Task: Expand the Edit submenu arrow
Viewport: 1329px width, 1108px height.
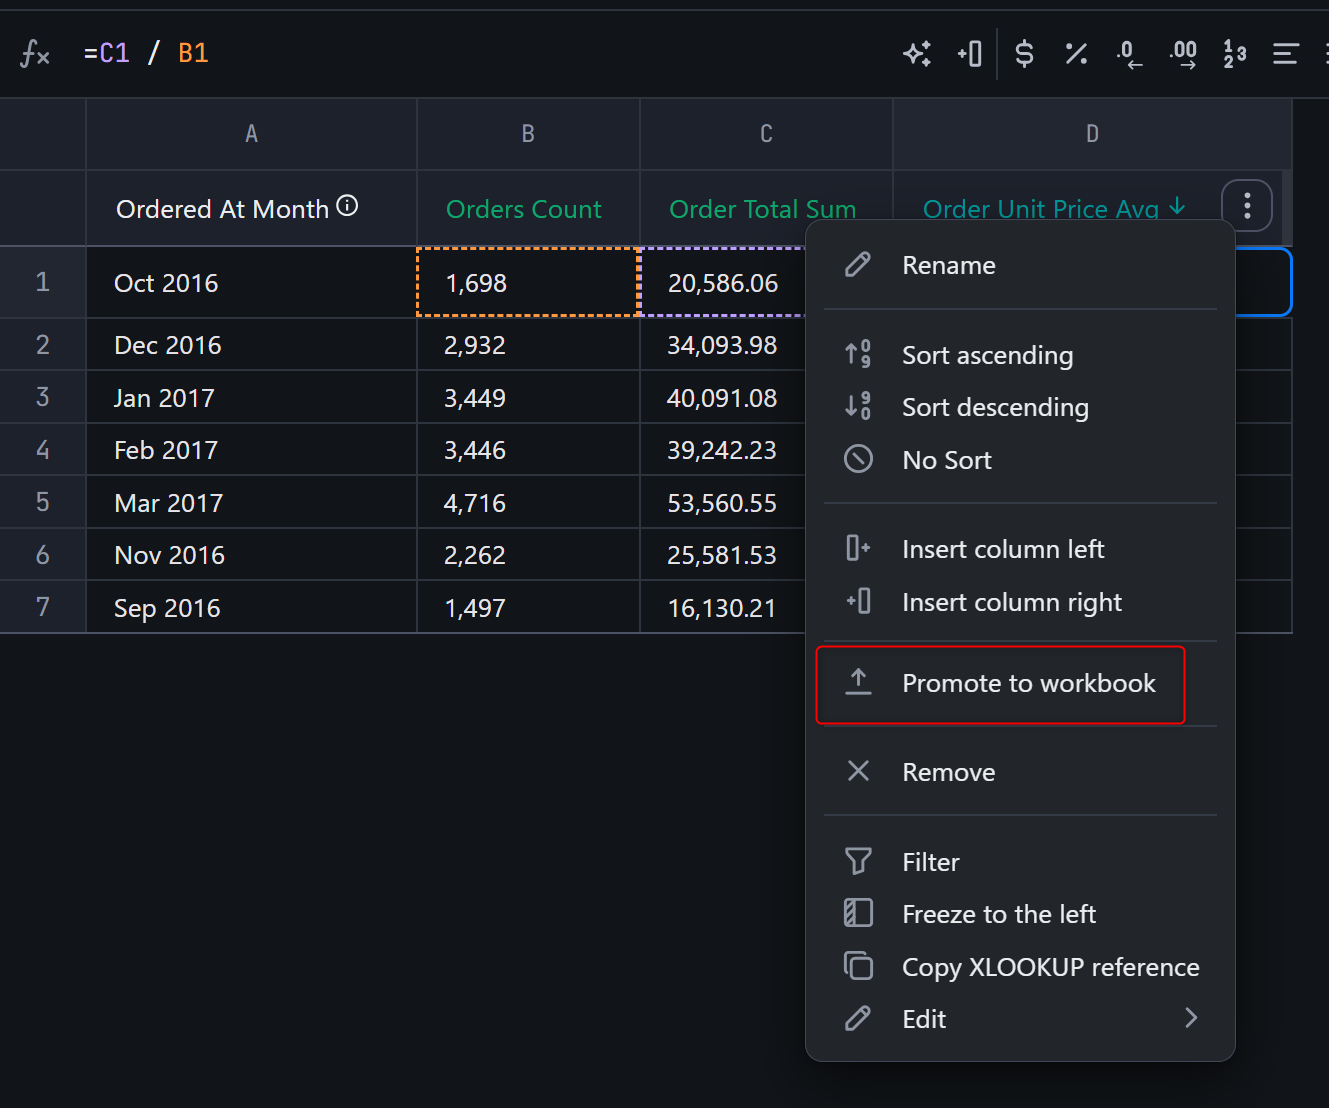Action: [x=1190, y=1018]
